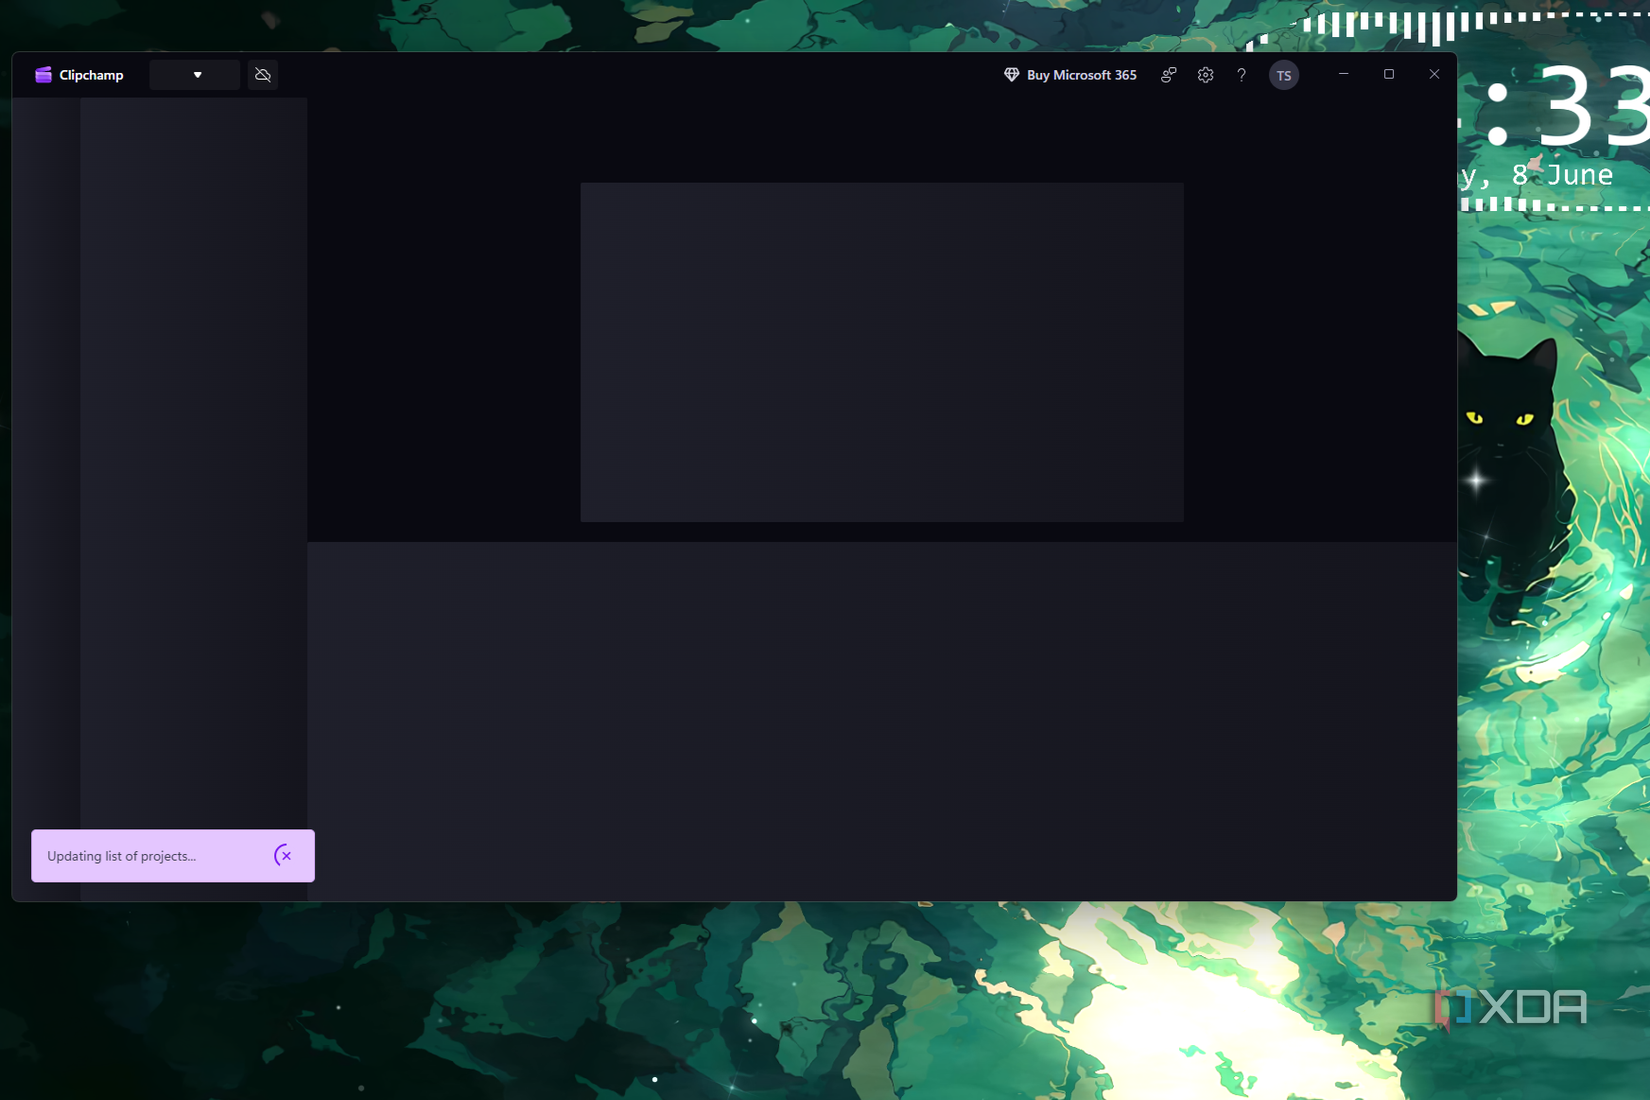Image resolution: width=1650 pixels, height=1100 pixels.
Task: Dismiss the Updating list of projects notification
Action: 284,855
